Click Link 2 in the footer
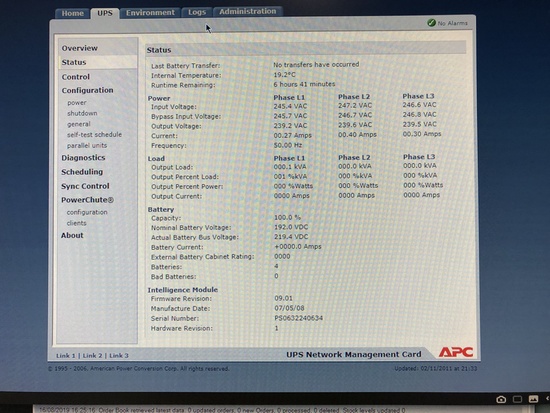This screenshot has height=413, width=550. [92, 355]
